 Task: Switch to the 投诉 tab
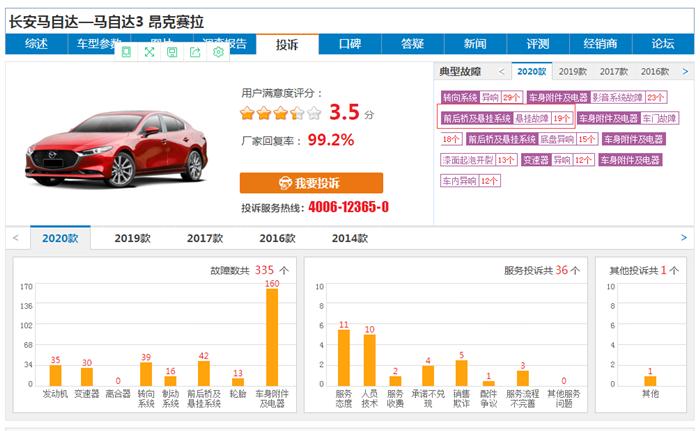click(287, 44)
